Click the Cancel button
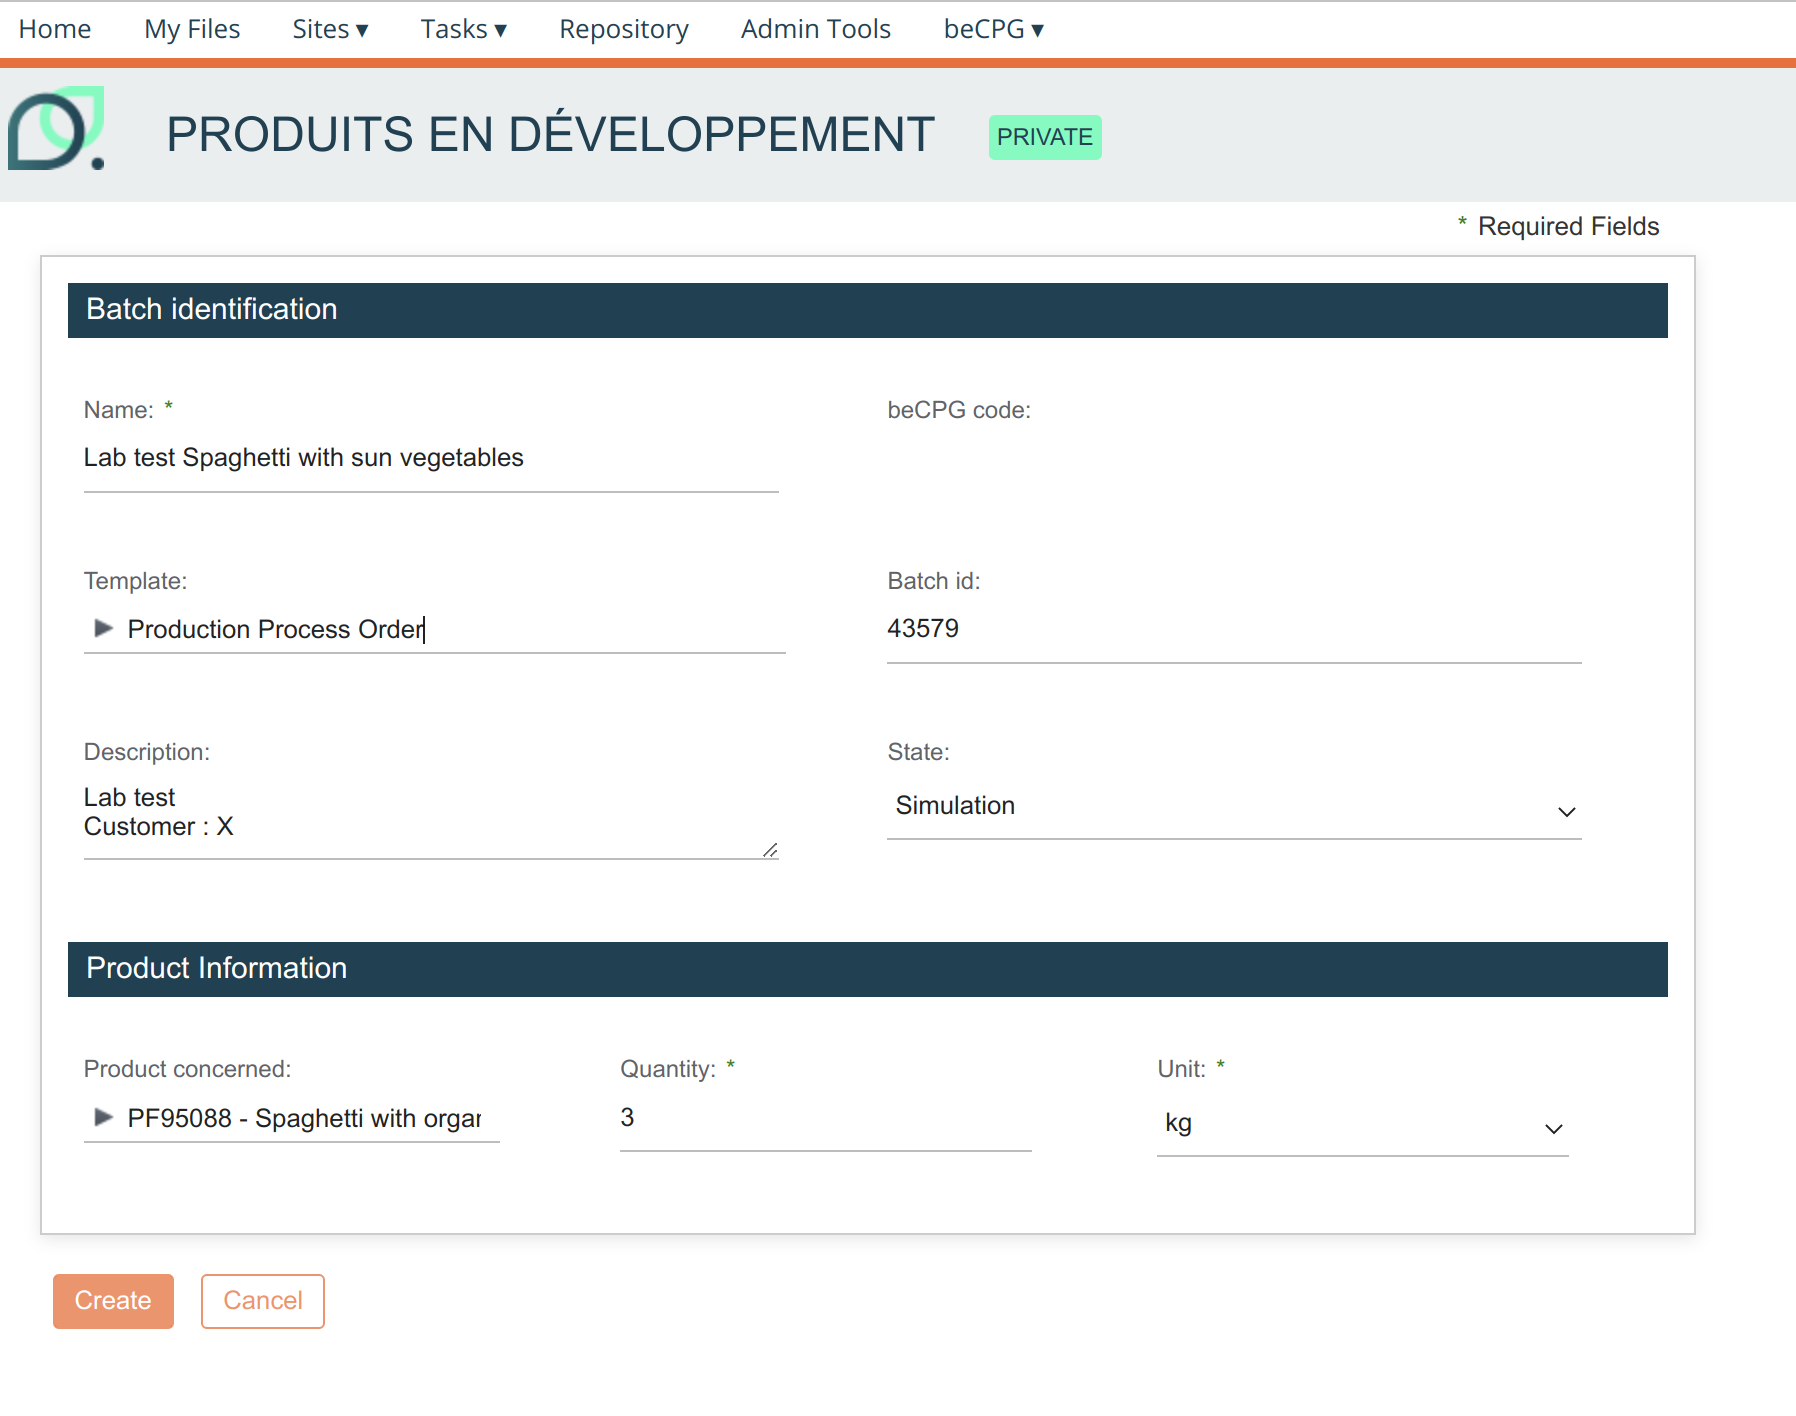Viewport: 1796px width, 1416px height. (x=263, y=1301)
